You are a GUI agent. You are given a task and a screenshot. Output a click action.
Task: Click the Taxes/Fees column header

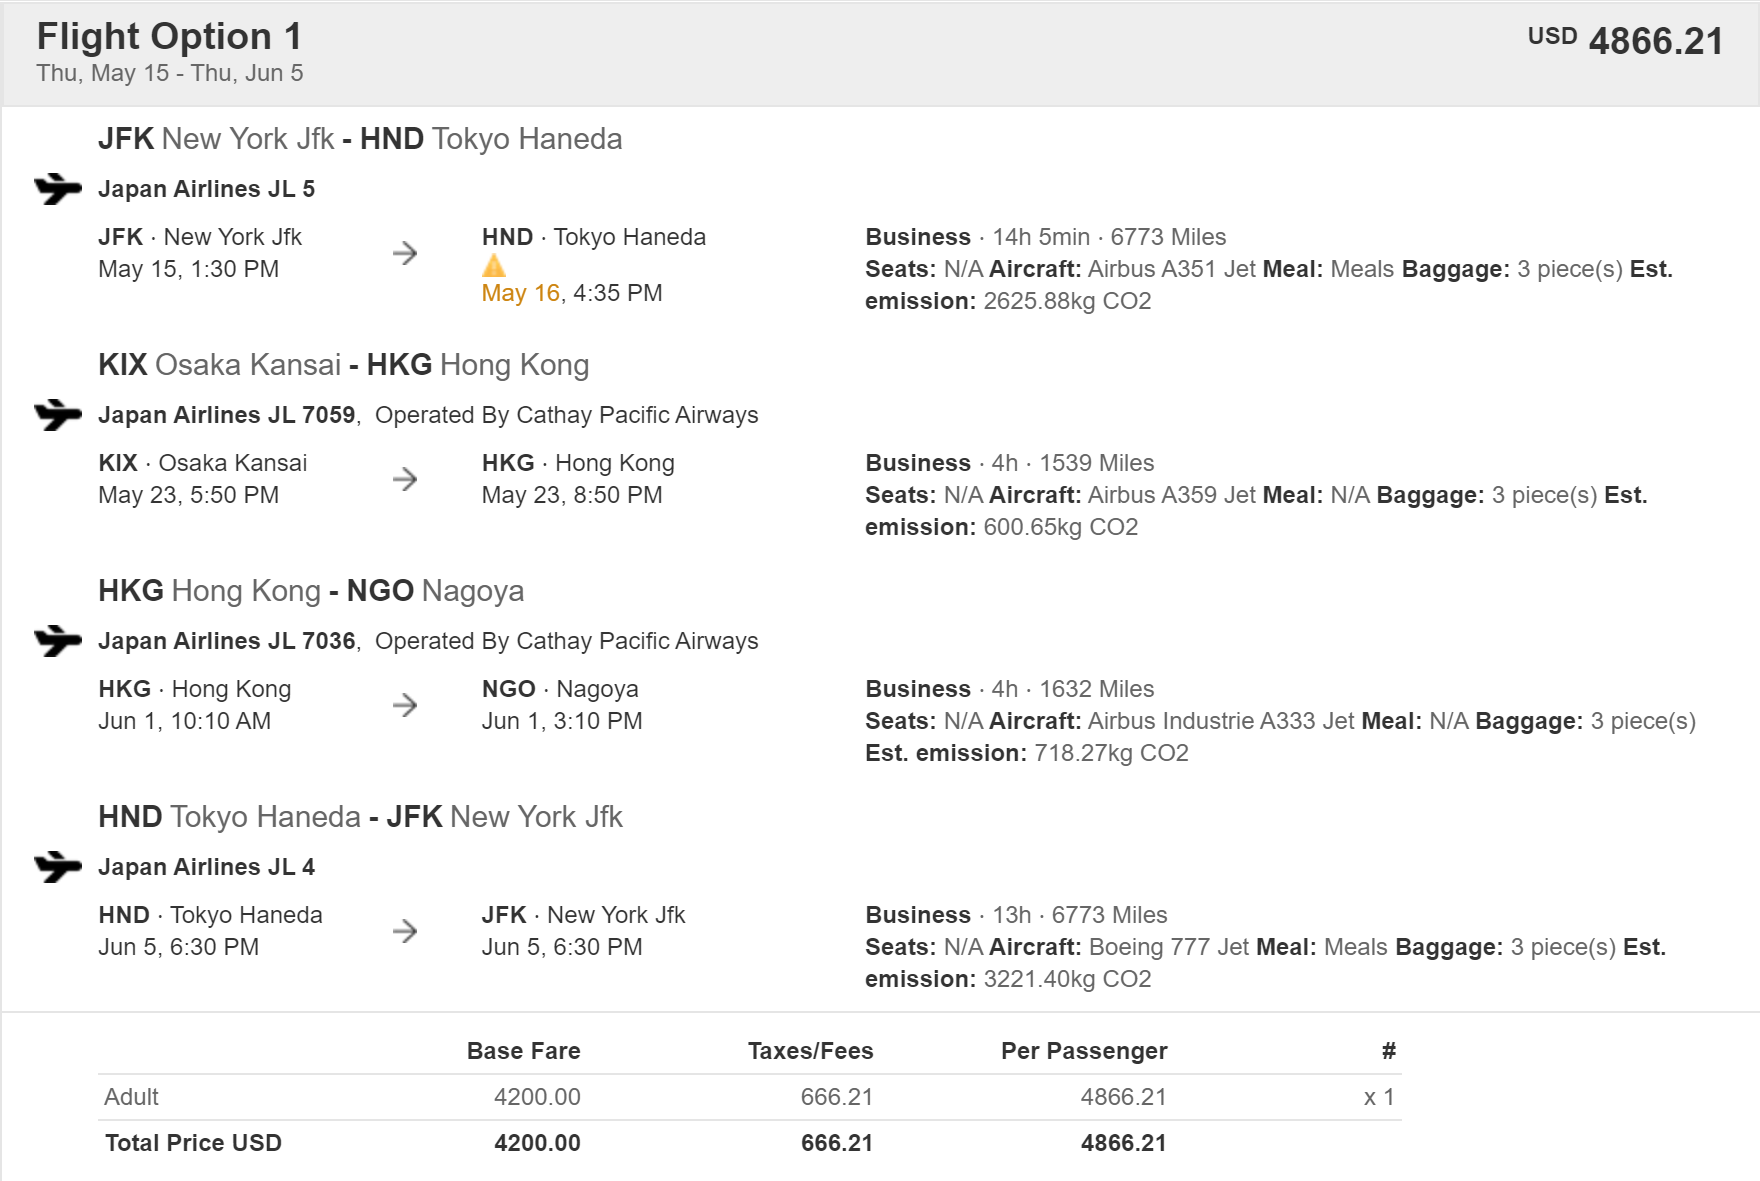(810, 1051)
